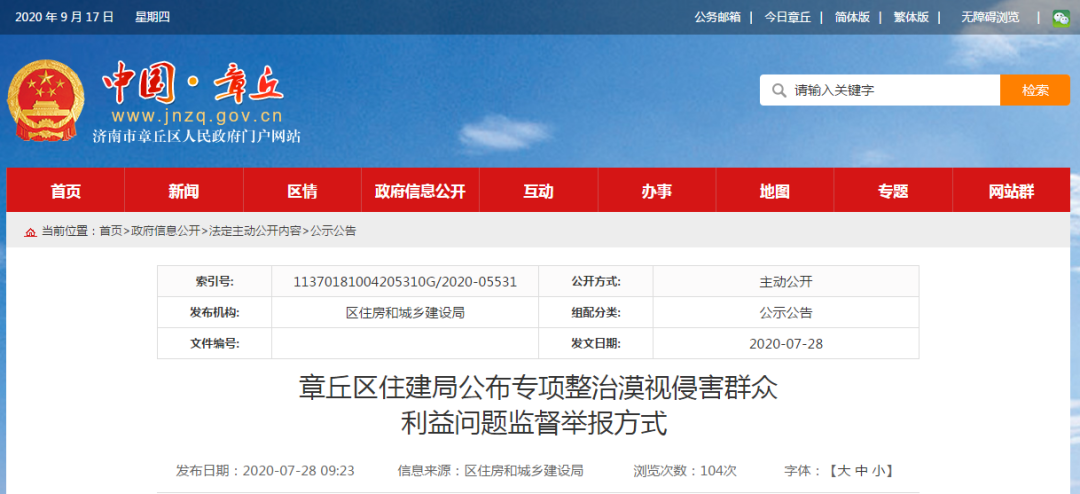
Task: Click the 发文日期 label cell
Action: click(x=596, y=343)
